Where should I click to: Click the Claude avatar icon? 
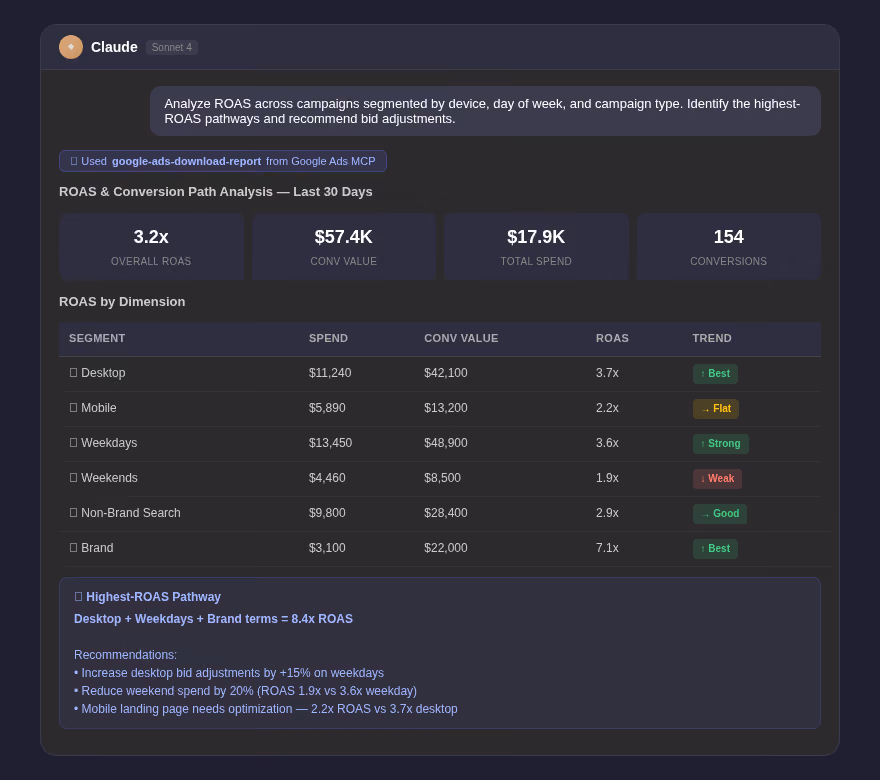click(x=71, y=47)
